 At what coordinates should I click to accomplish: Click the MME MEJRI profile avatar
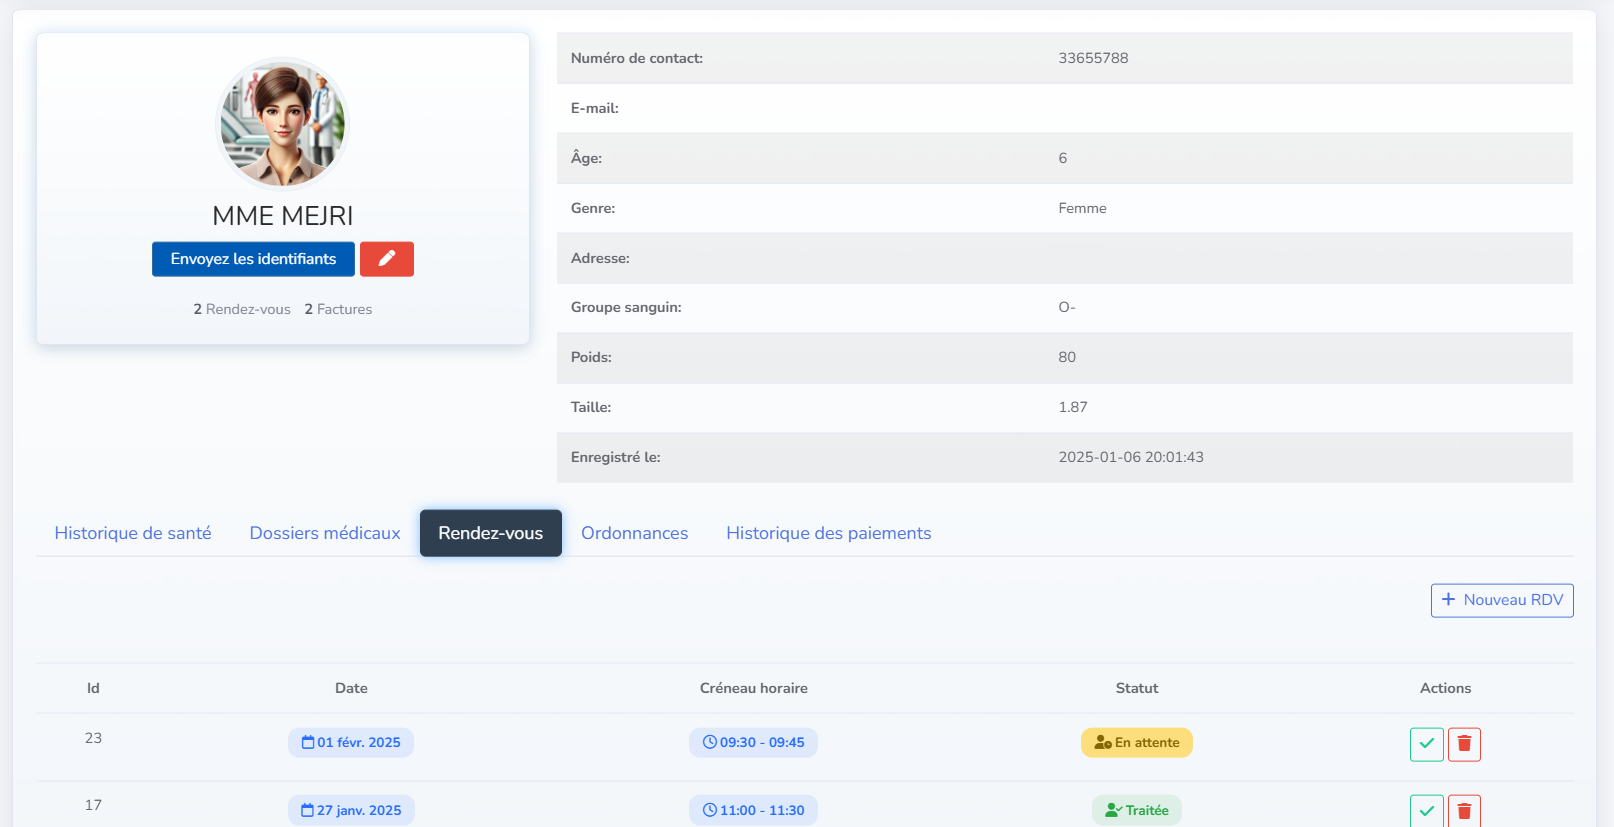(x=283, y=124)
